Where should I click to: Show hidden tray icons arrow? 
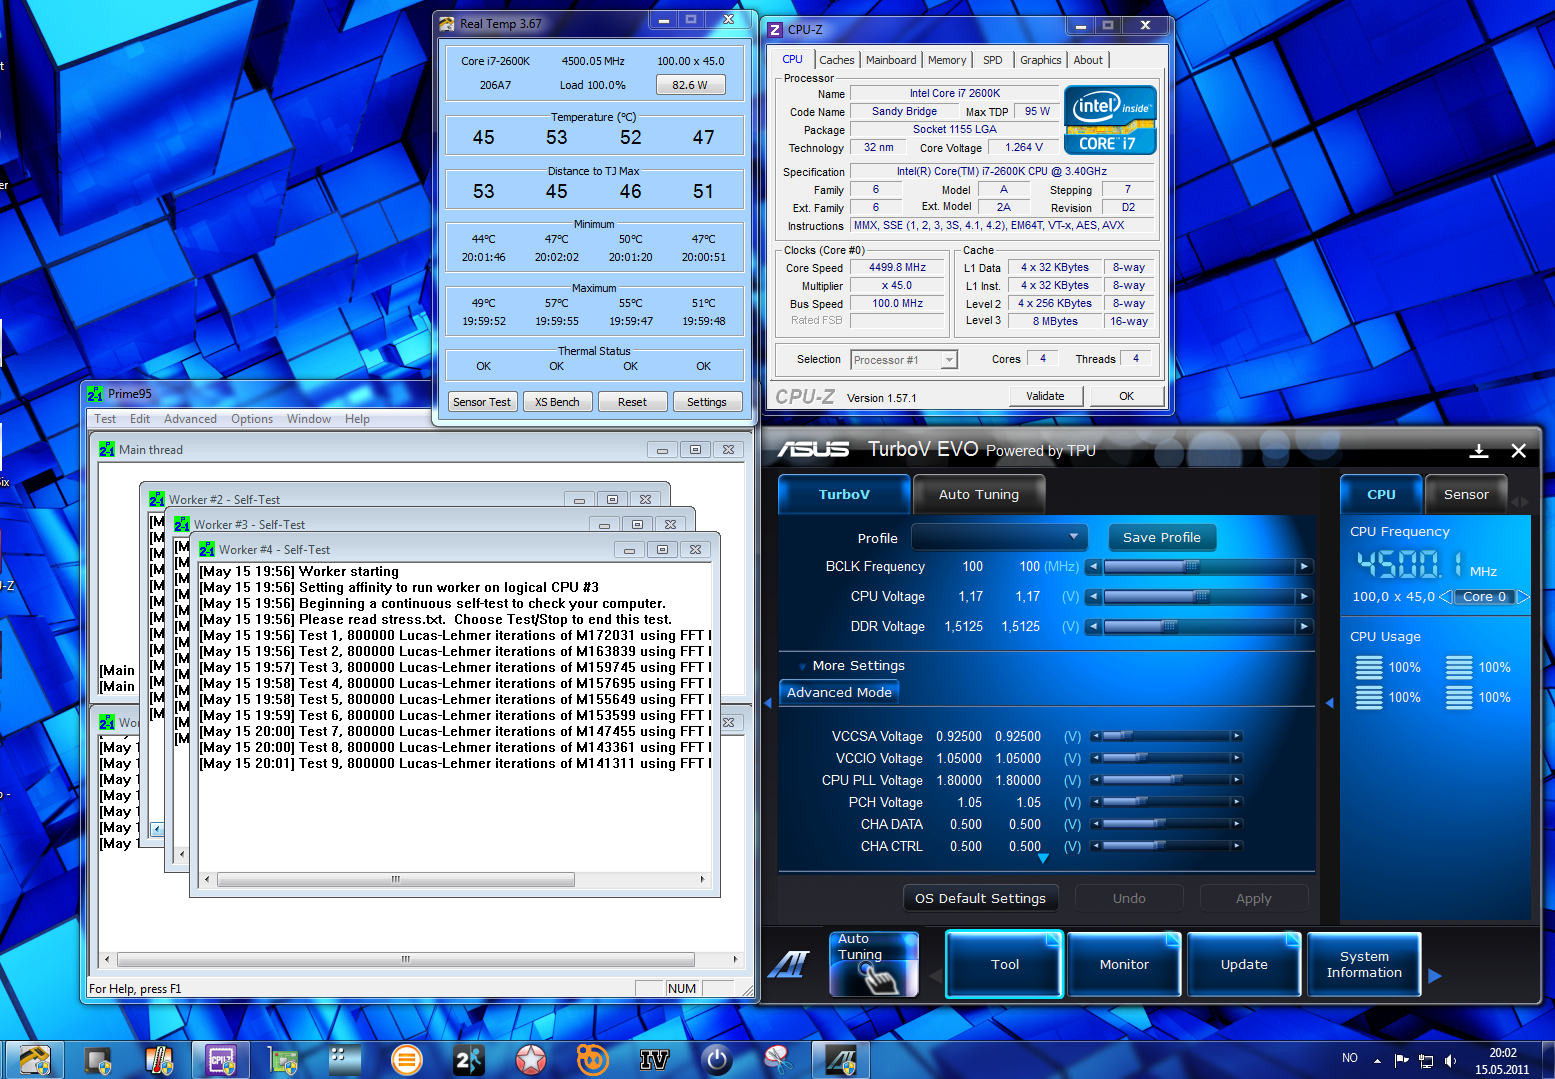coord(1377,1060)
